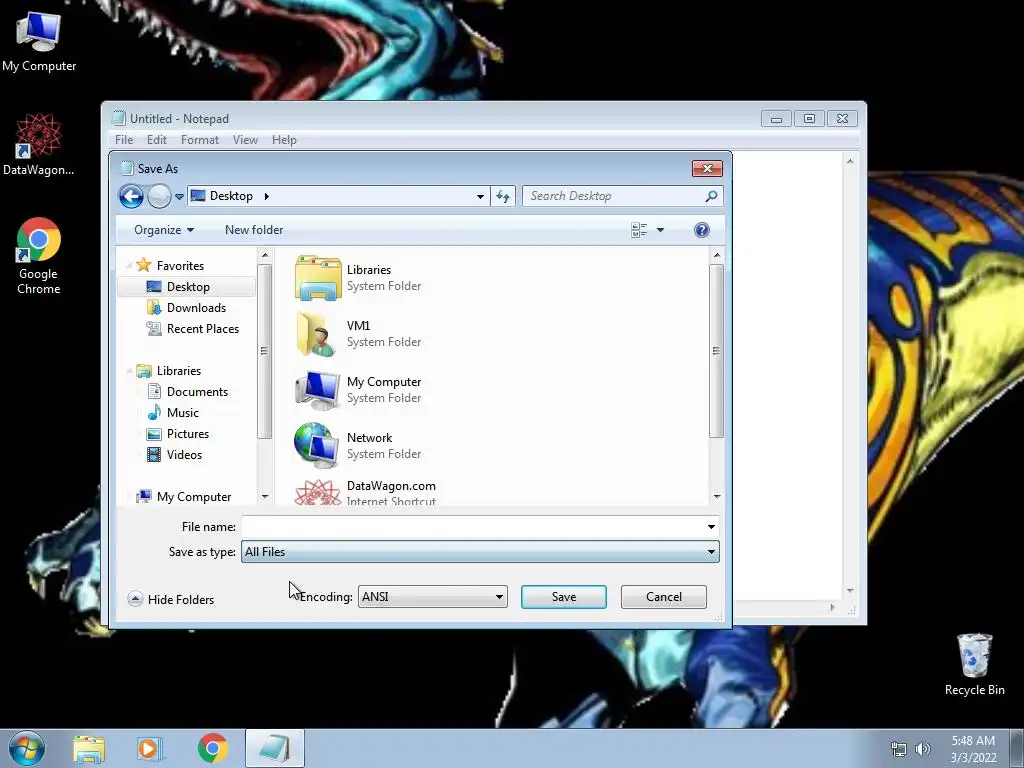The image size is (1024, 768).
Task: Open the Format menu in Notepad
Action: [x=200, y=140]
